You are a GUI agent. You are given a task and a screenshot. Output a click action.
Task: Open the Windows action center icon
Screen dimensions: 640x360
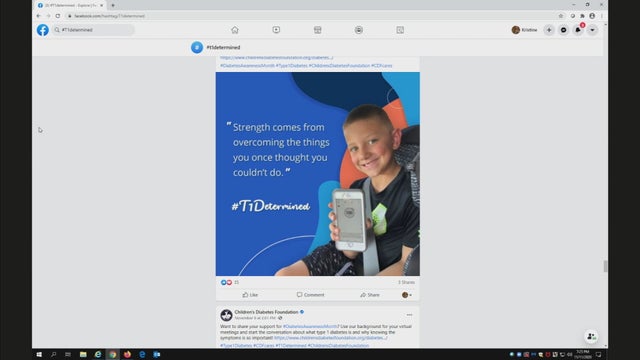[x=598, y=354]
